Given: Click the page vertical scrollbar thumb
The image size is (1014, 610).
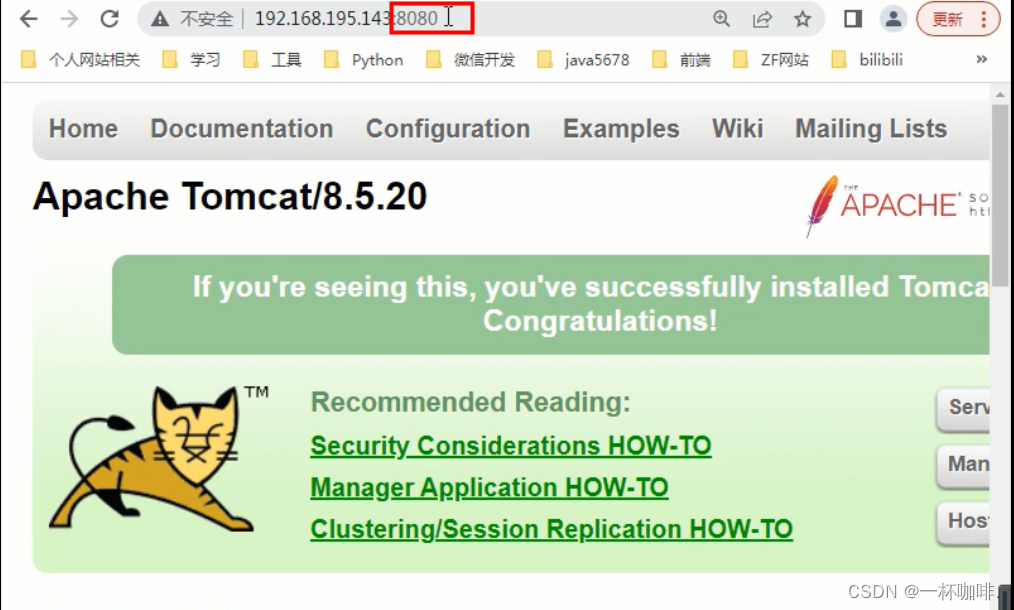Looking at the screenshot, I should 1000,194.
